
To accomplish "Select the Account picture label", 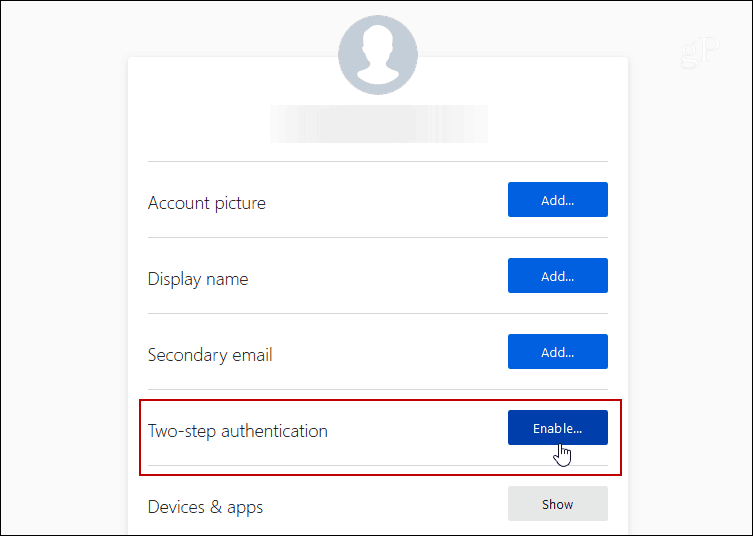I will pos(206,203).
